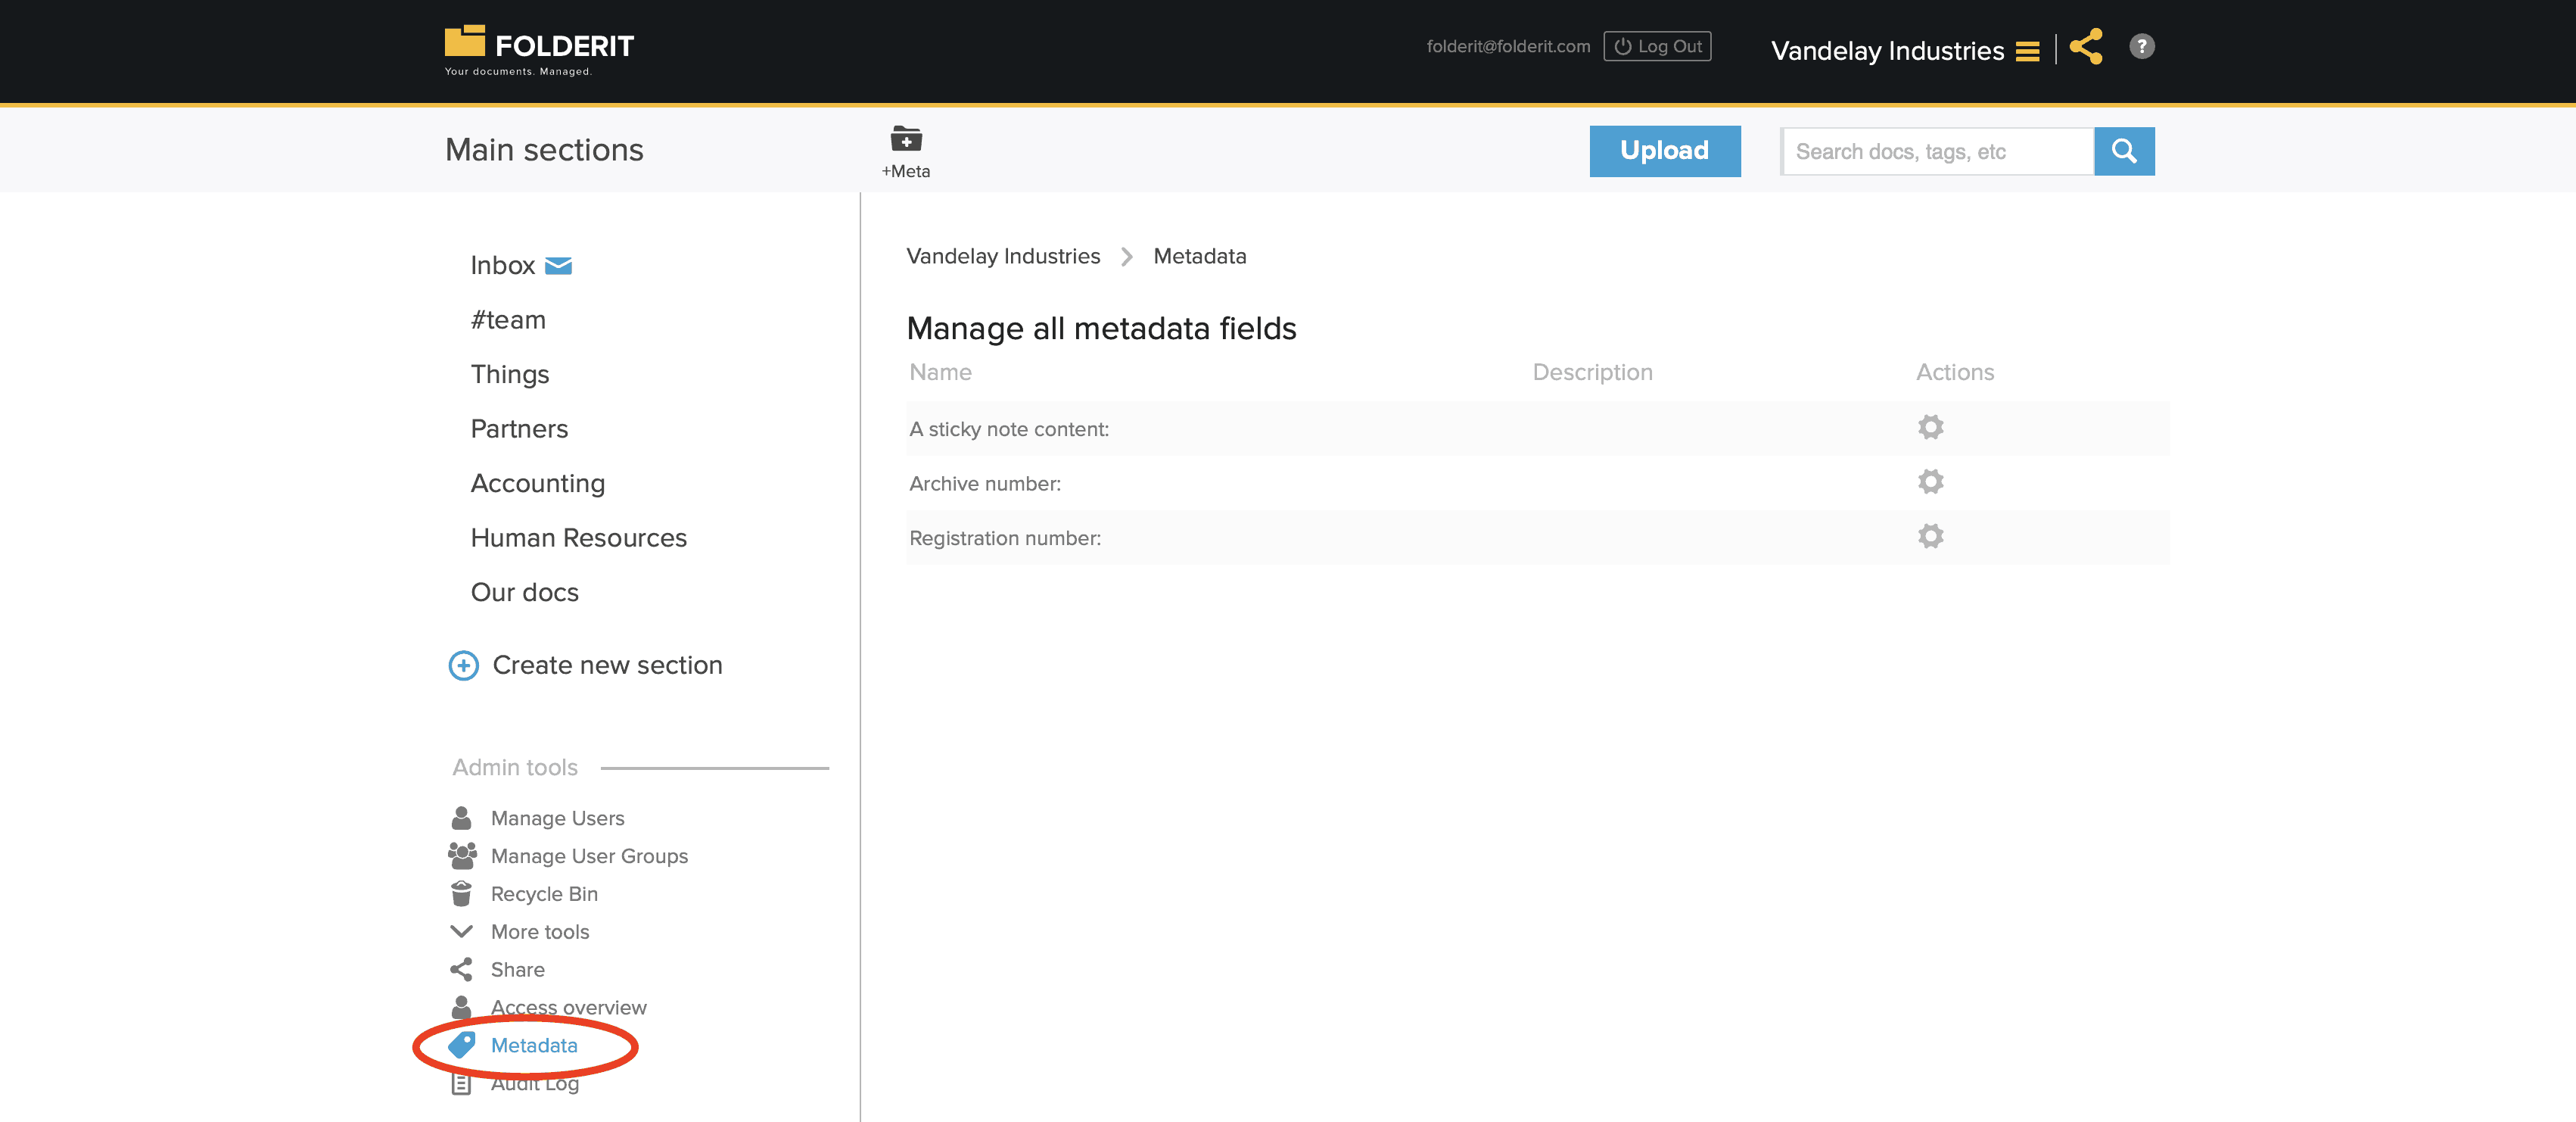Click the Share icon in Admin tools

coord(461,969)
